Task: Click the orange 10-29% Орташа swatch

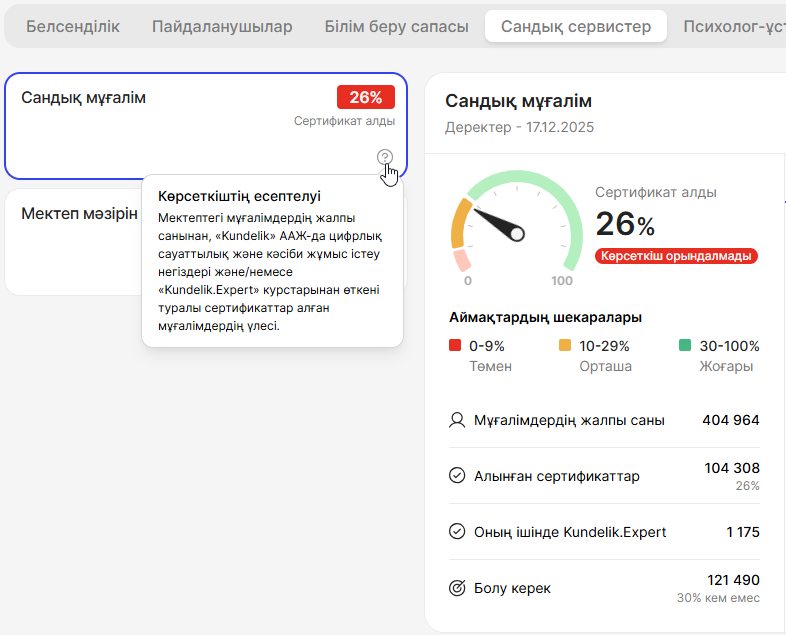Action: pyautogui.click(x=565, y=346)
